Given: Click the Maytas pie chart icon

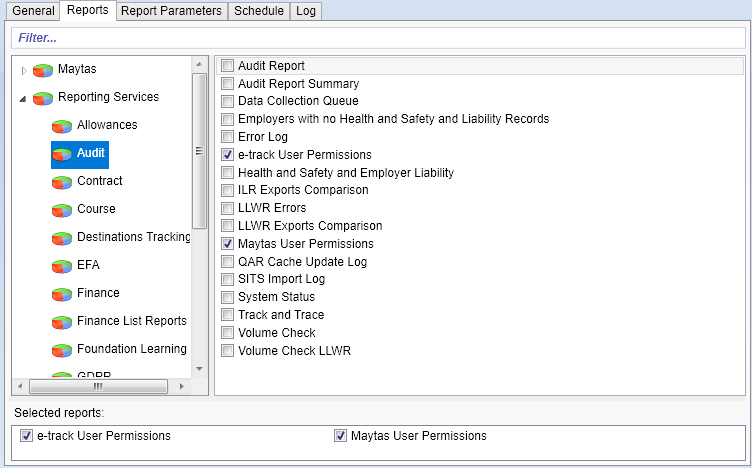Looking at the screenshot, I should point(43,70).
